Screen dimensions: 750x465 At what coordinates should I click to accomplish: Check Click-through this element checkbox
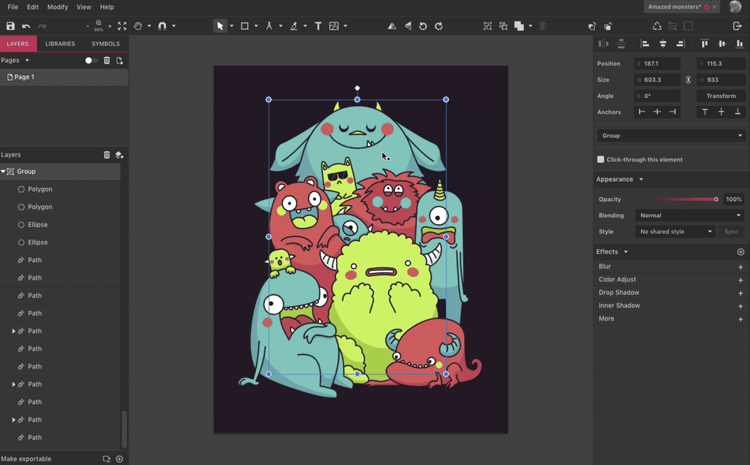[x=601, y=159]
